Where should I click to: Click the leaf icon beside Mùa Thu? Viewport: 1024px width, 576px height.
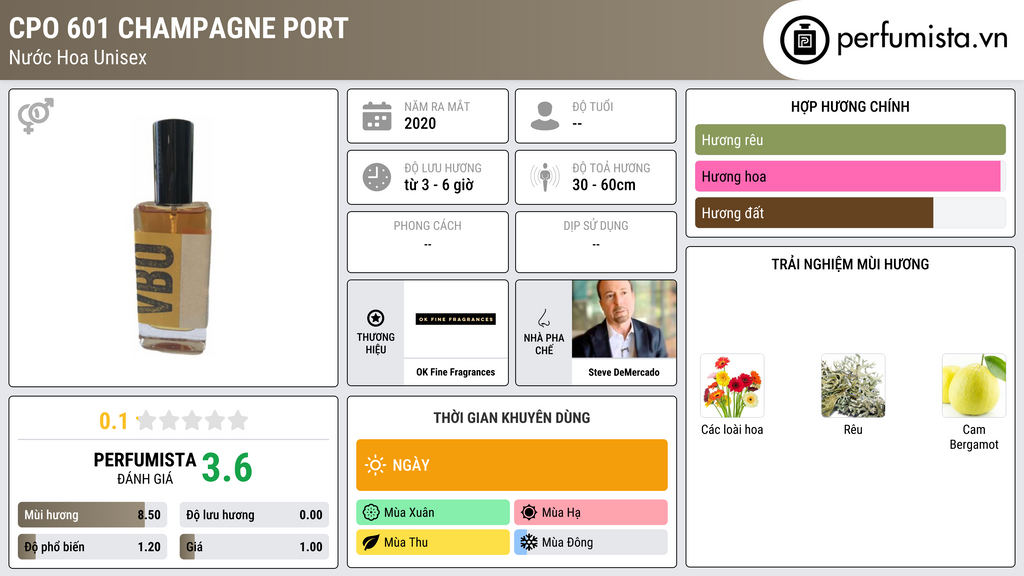(371, 542)
